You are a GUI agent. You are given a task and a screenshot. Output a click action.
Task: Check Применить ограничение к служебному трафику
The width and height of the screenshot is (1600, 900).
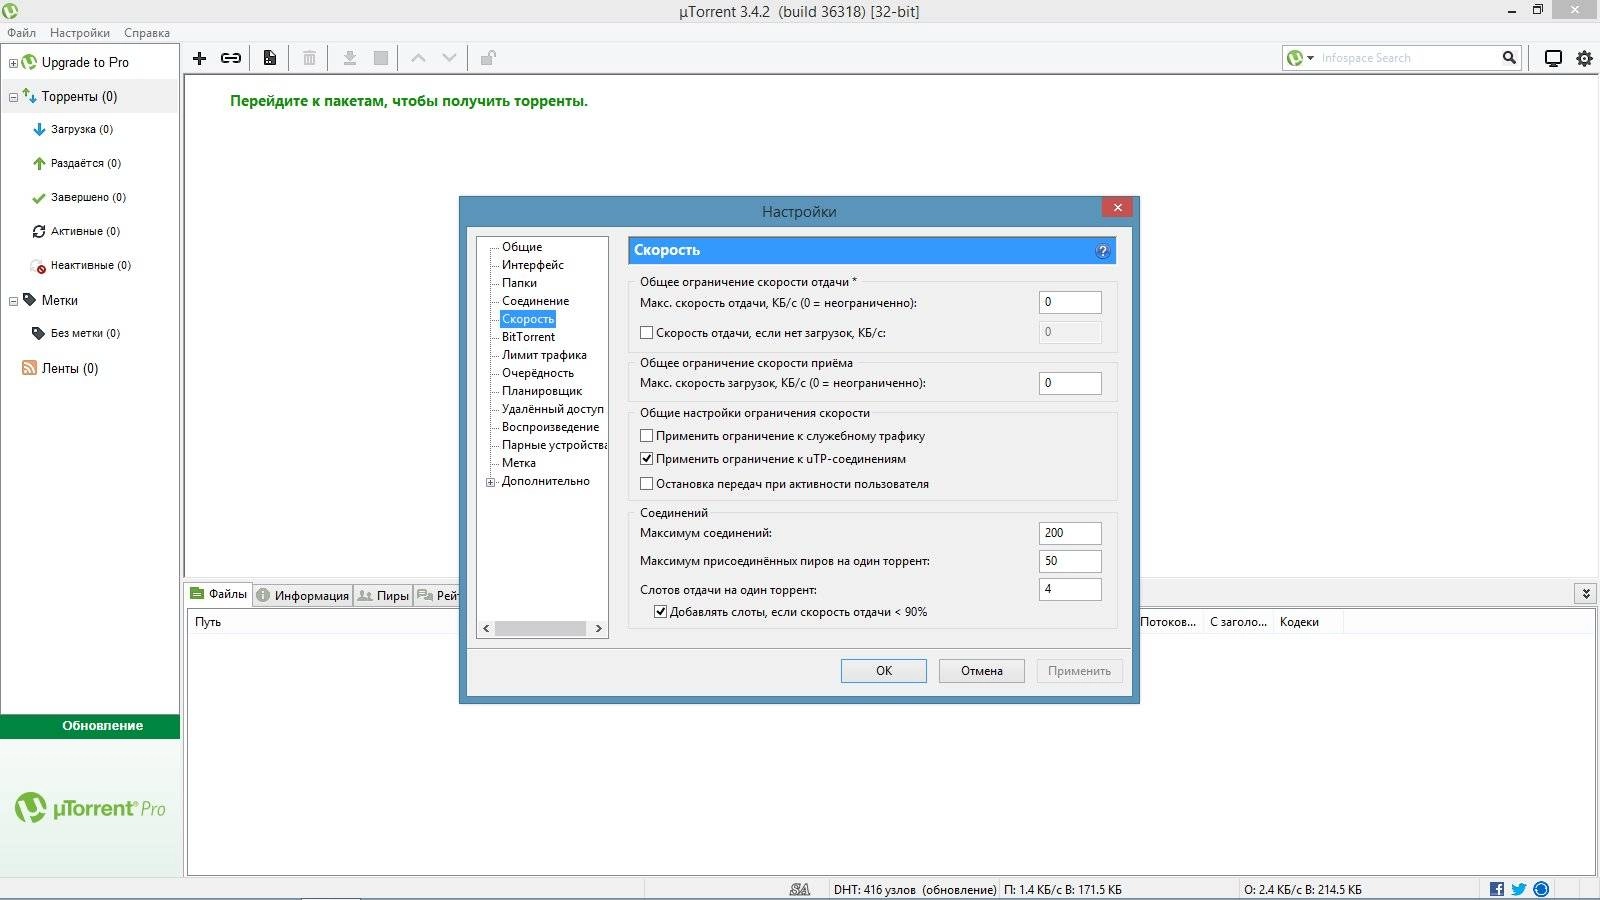click(x=646, y=435)
